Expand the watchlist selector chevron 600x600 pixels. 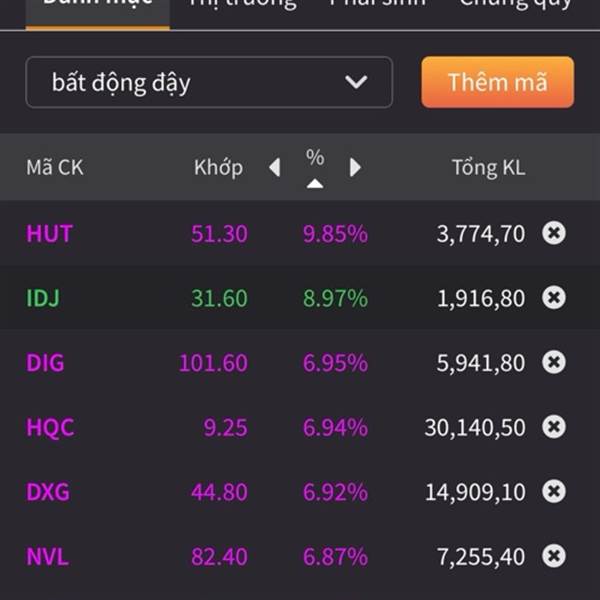click(x=356, y=82)
